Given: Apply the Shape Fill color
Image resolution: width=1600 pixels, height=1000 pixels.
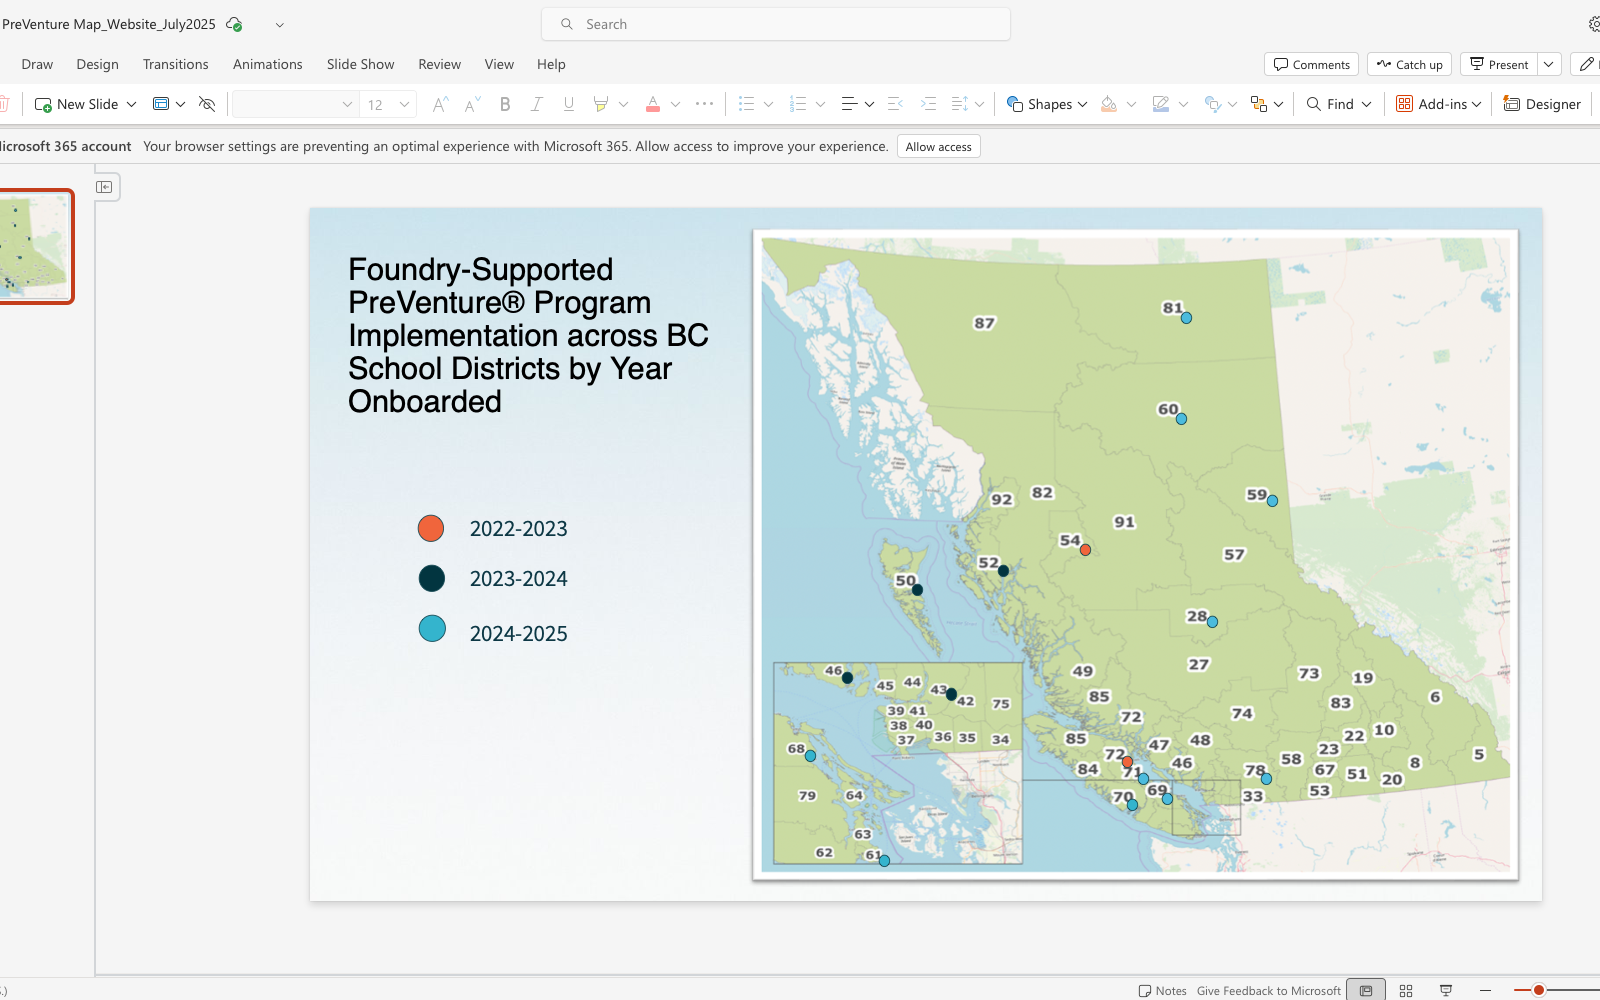Looking at the screenshot, I should 1108,104.
